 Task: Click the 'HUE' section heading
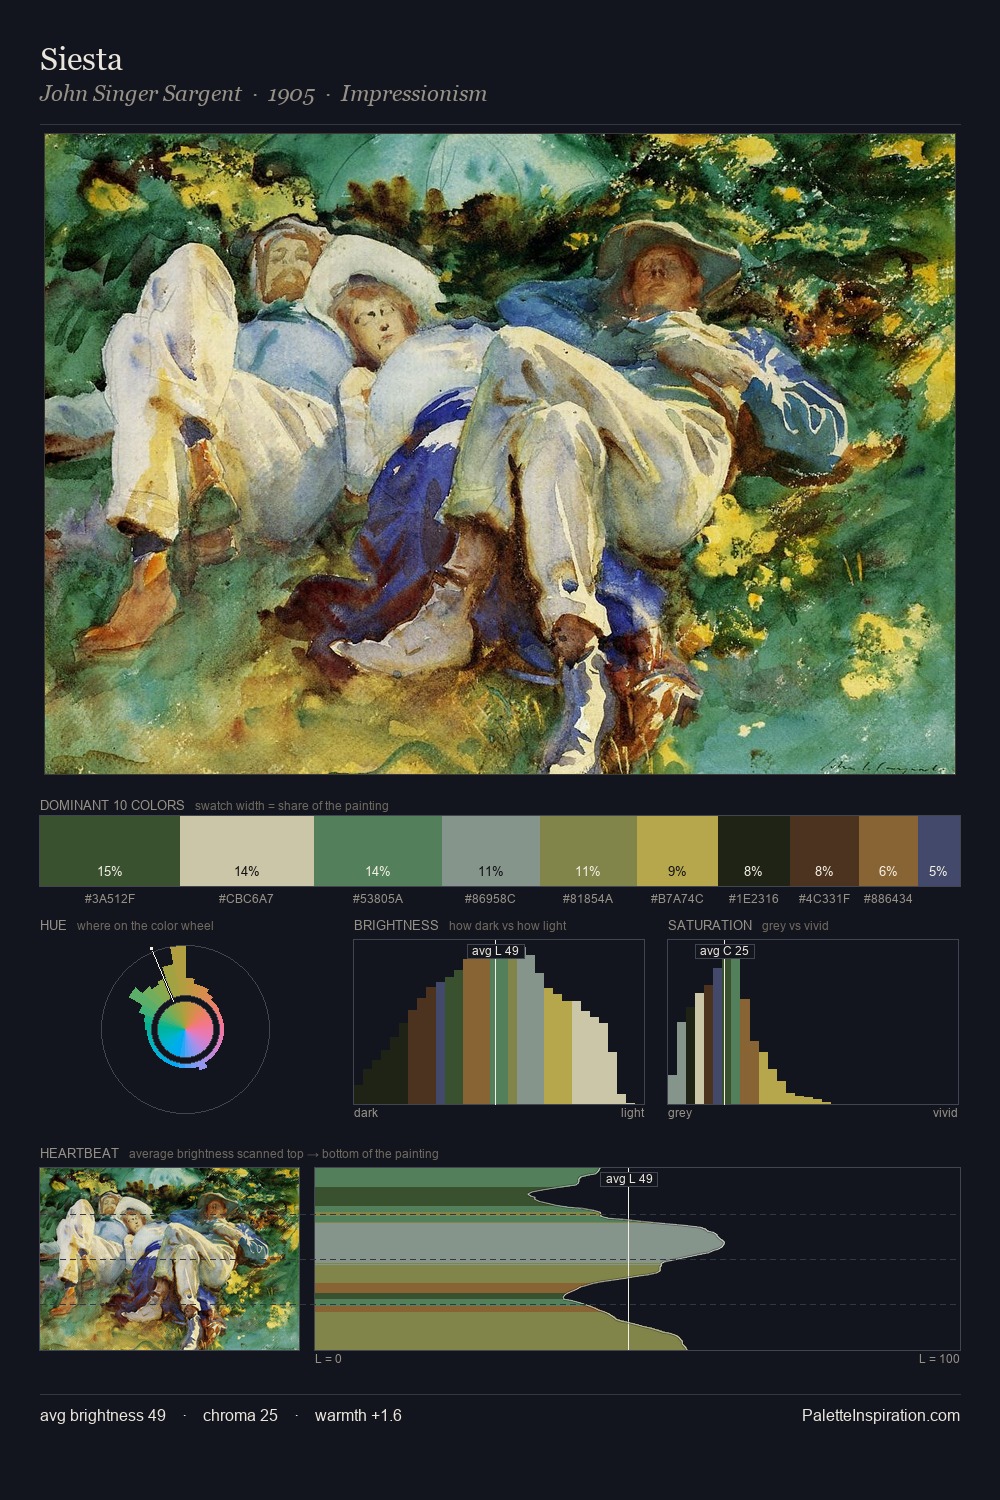tap(53, 925)
